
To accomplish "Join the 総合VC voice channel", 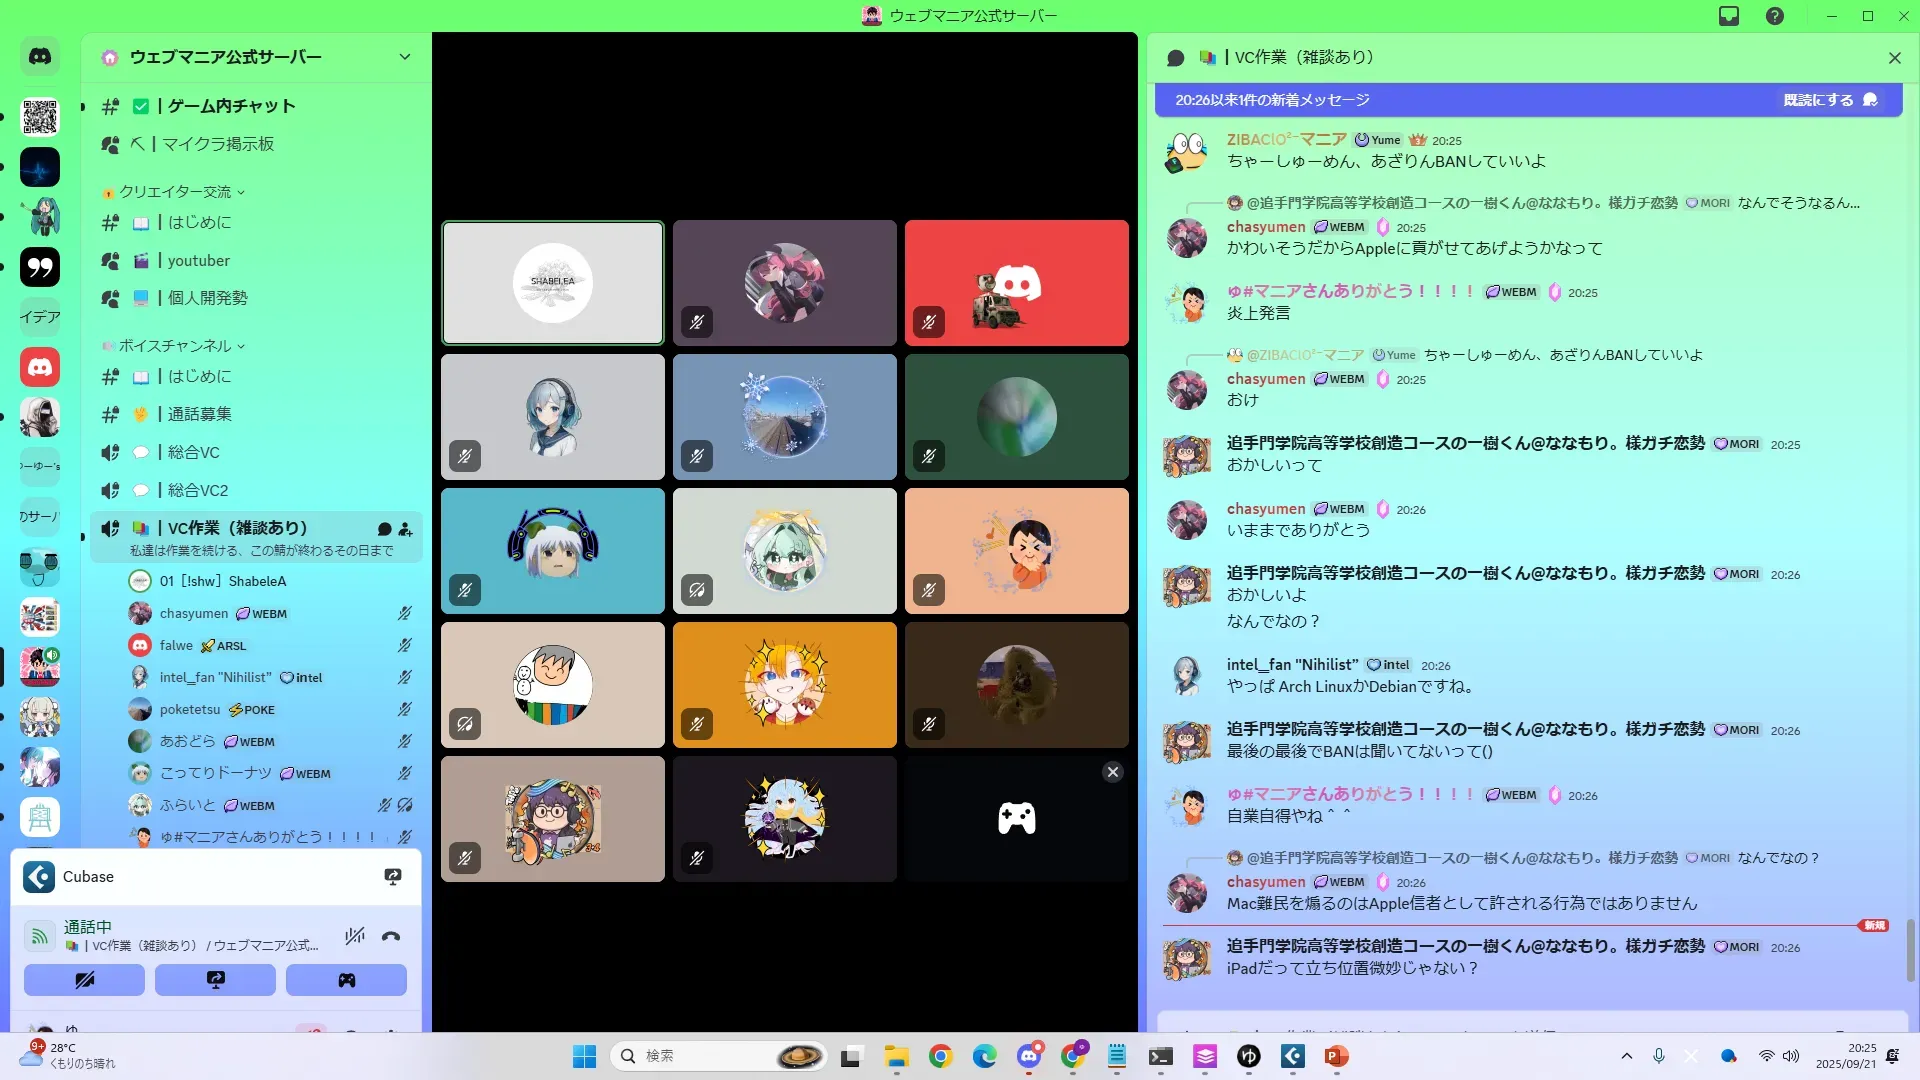I will click(193, 452).
